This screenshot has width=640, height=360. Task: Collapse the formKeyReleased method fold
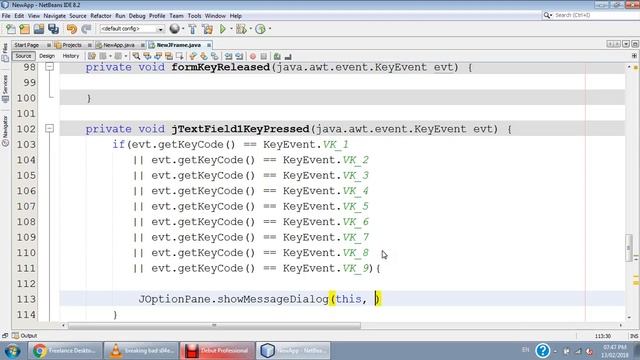tap(49, 66)
